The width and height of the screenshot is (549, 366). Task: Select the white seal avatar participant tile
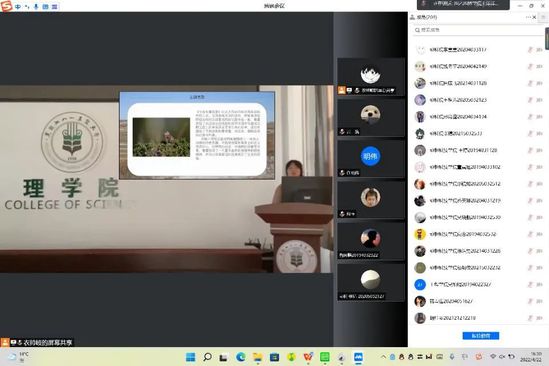click(370, 117)
